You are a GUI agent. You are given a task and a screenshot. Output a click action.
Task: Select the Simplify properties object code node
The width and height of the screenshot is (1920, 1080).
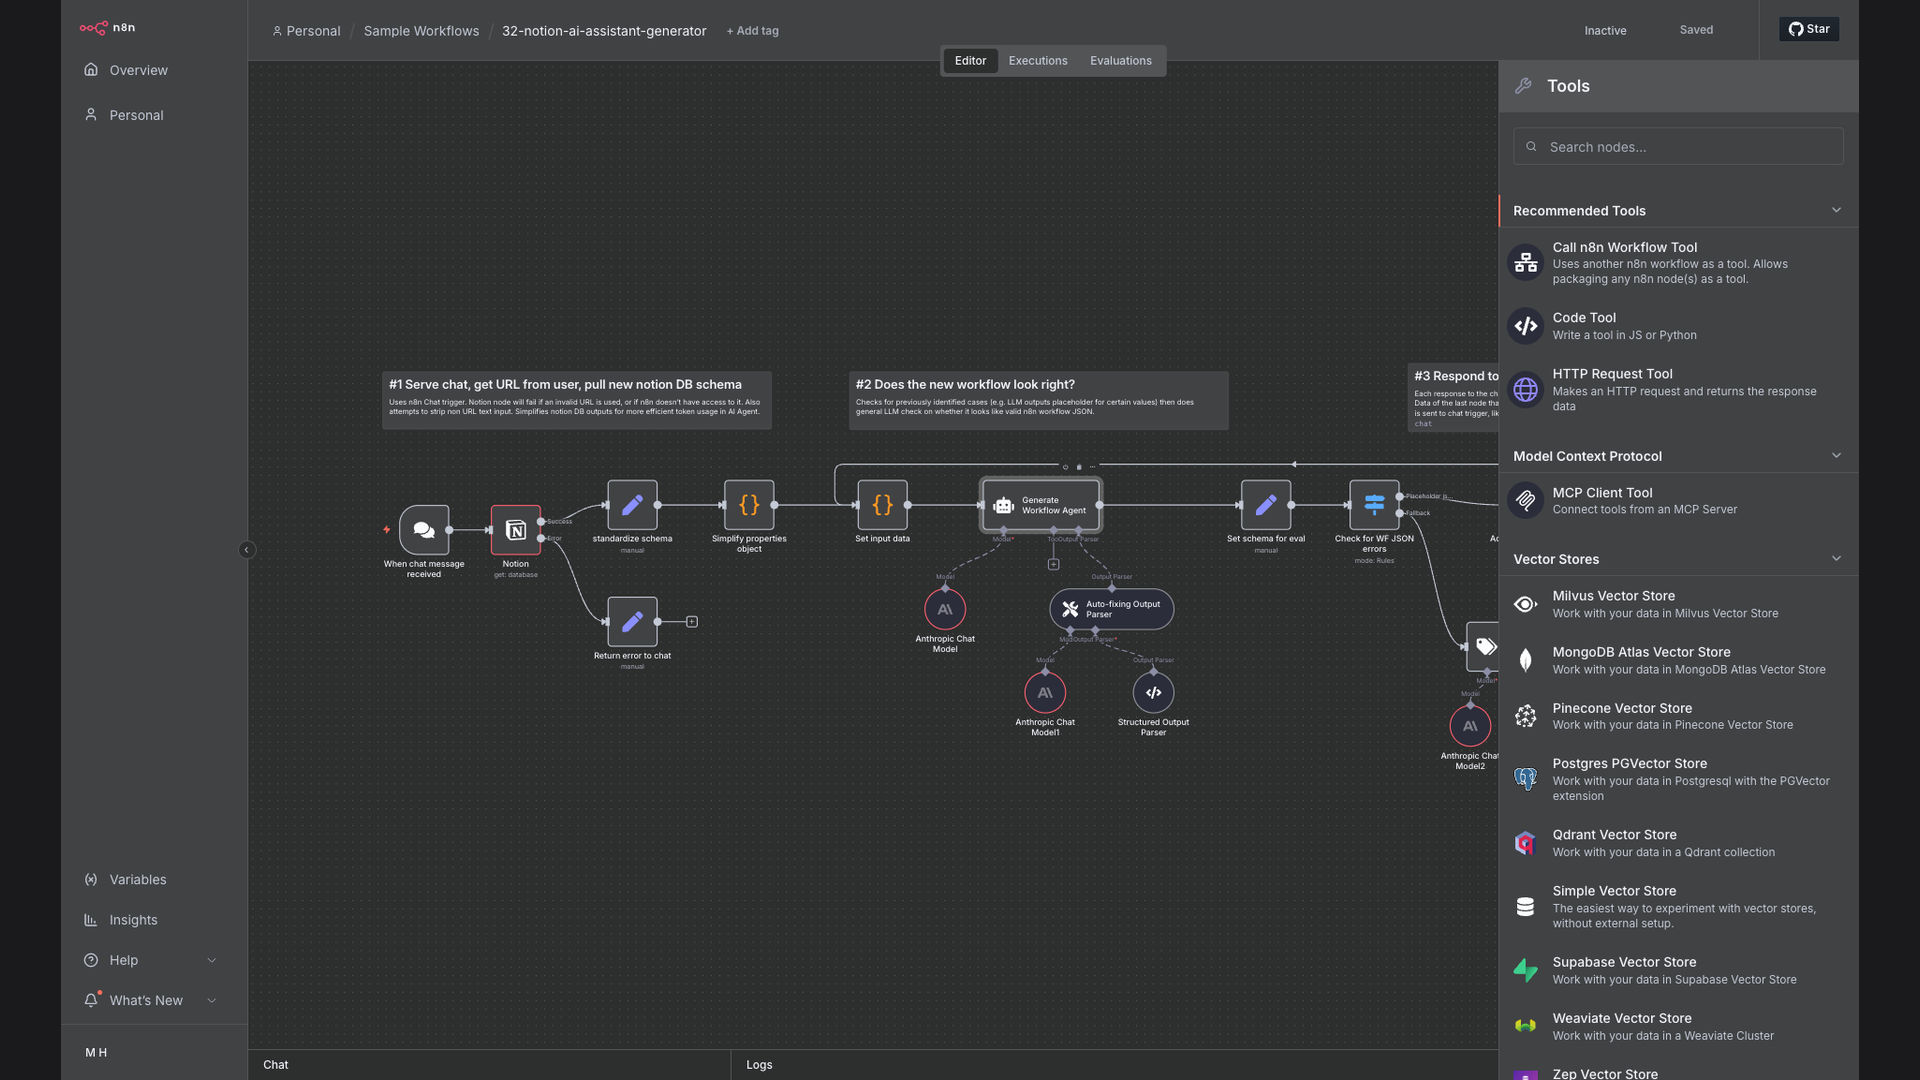tap(749, 505)
